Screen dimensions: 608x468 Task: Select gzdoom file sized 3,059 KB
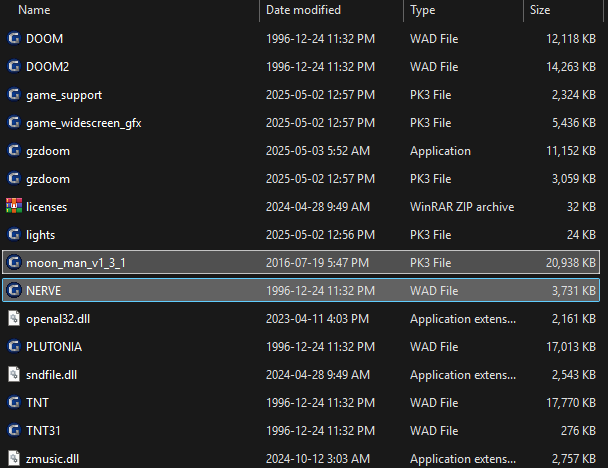click(x=48, y=179)
